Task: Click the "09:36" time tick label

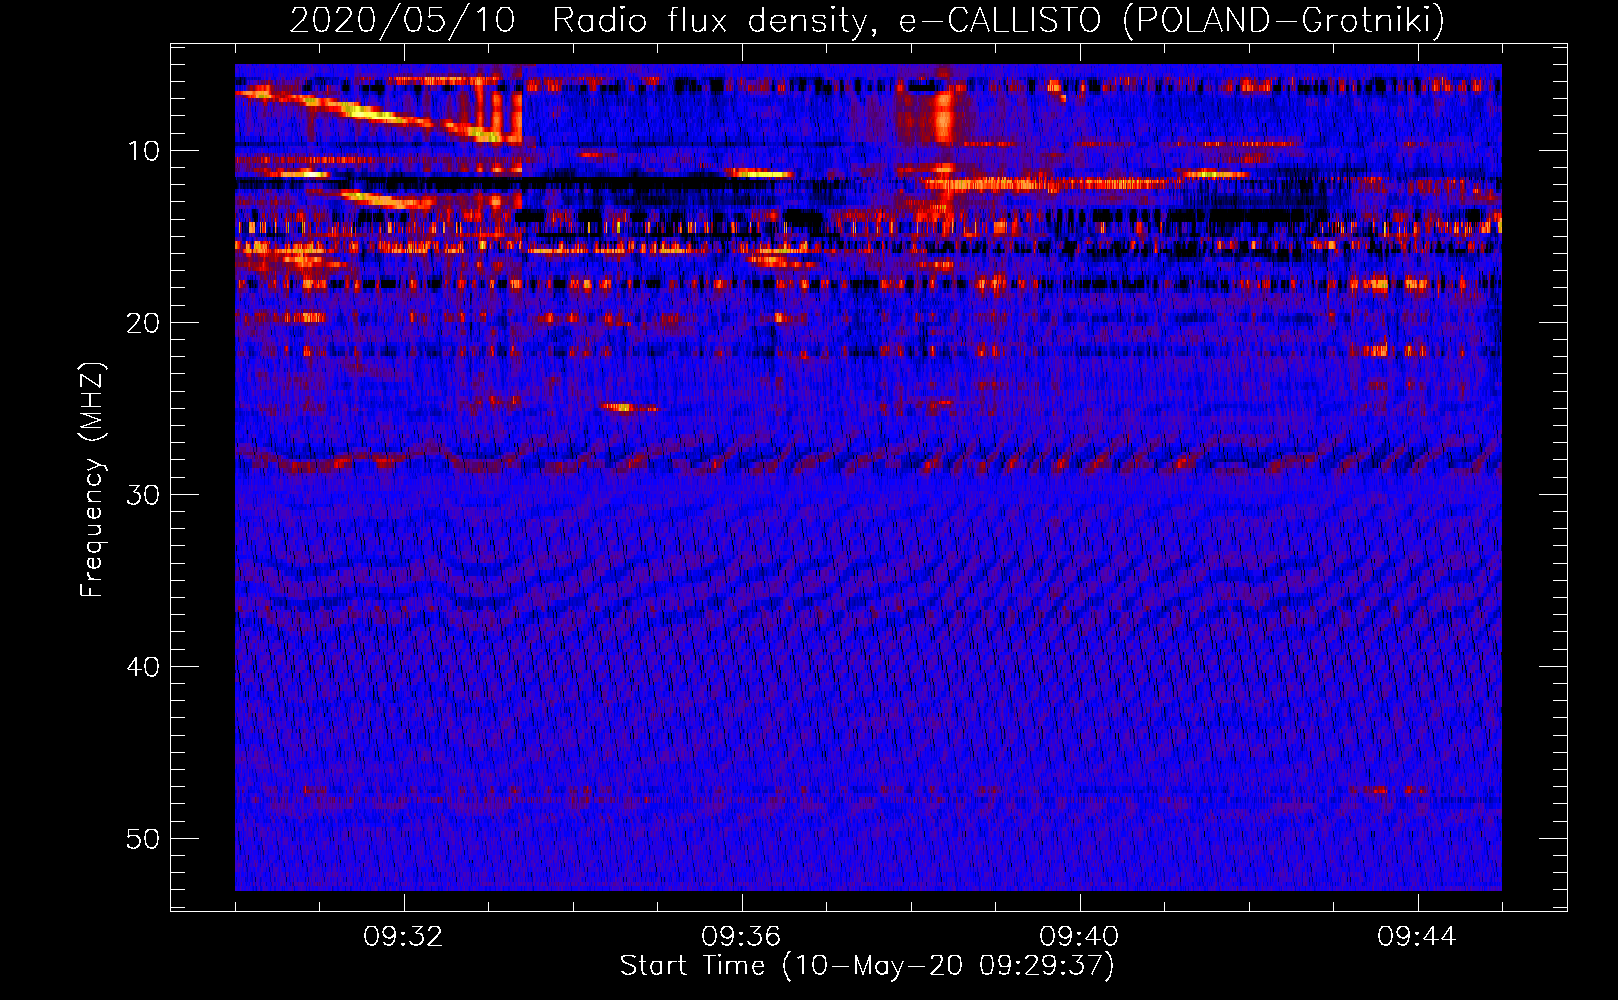Action: (x=741, y=937)
